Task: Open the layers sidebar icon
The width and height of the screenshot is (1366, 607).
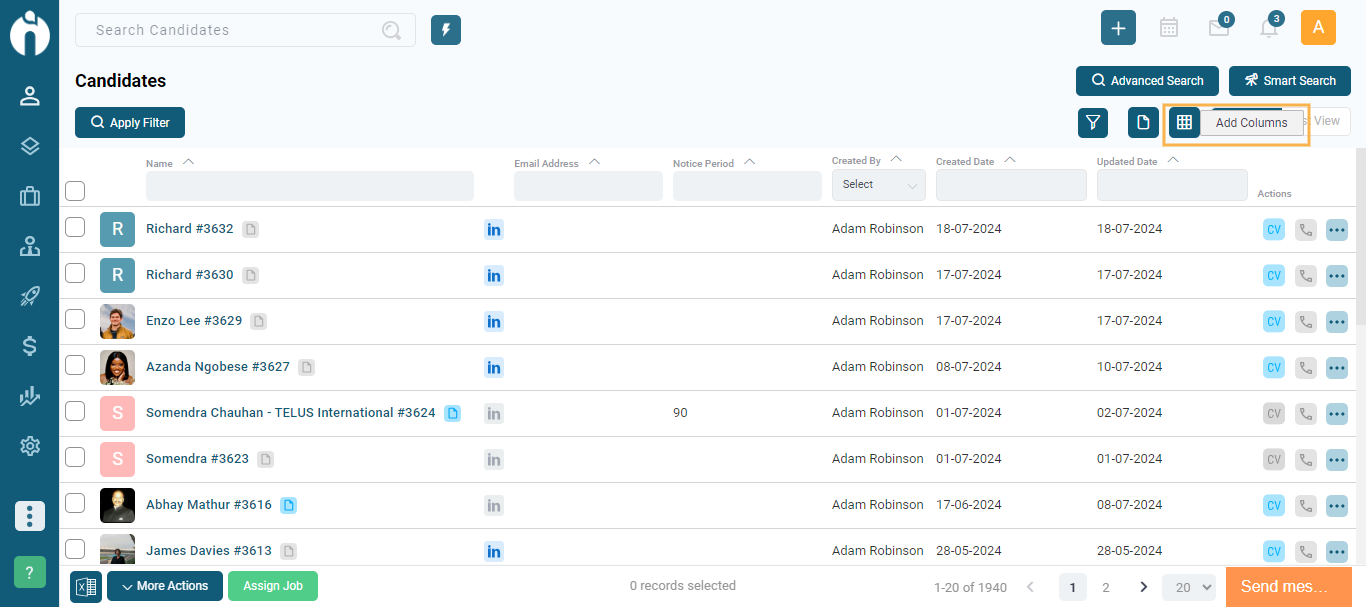Action: click(30, 146)
